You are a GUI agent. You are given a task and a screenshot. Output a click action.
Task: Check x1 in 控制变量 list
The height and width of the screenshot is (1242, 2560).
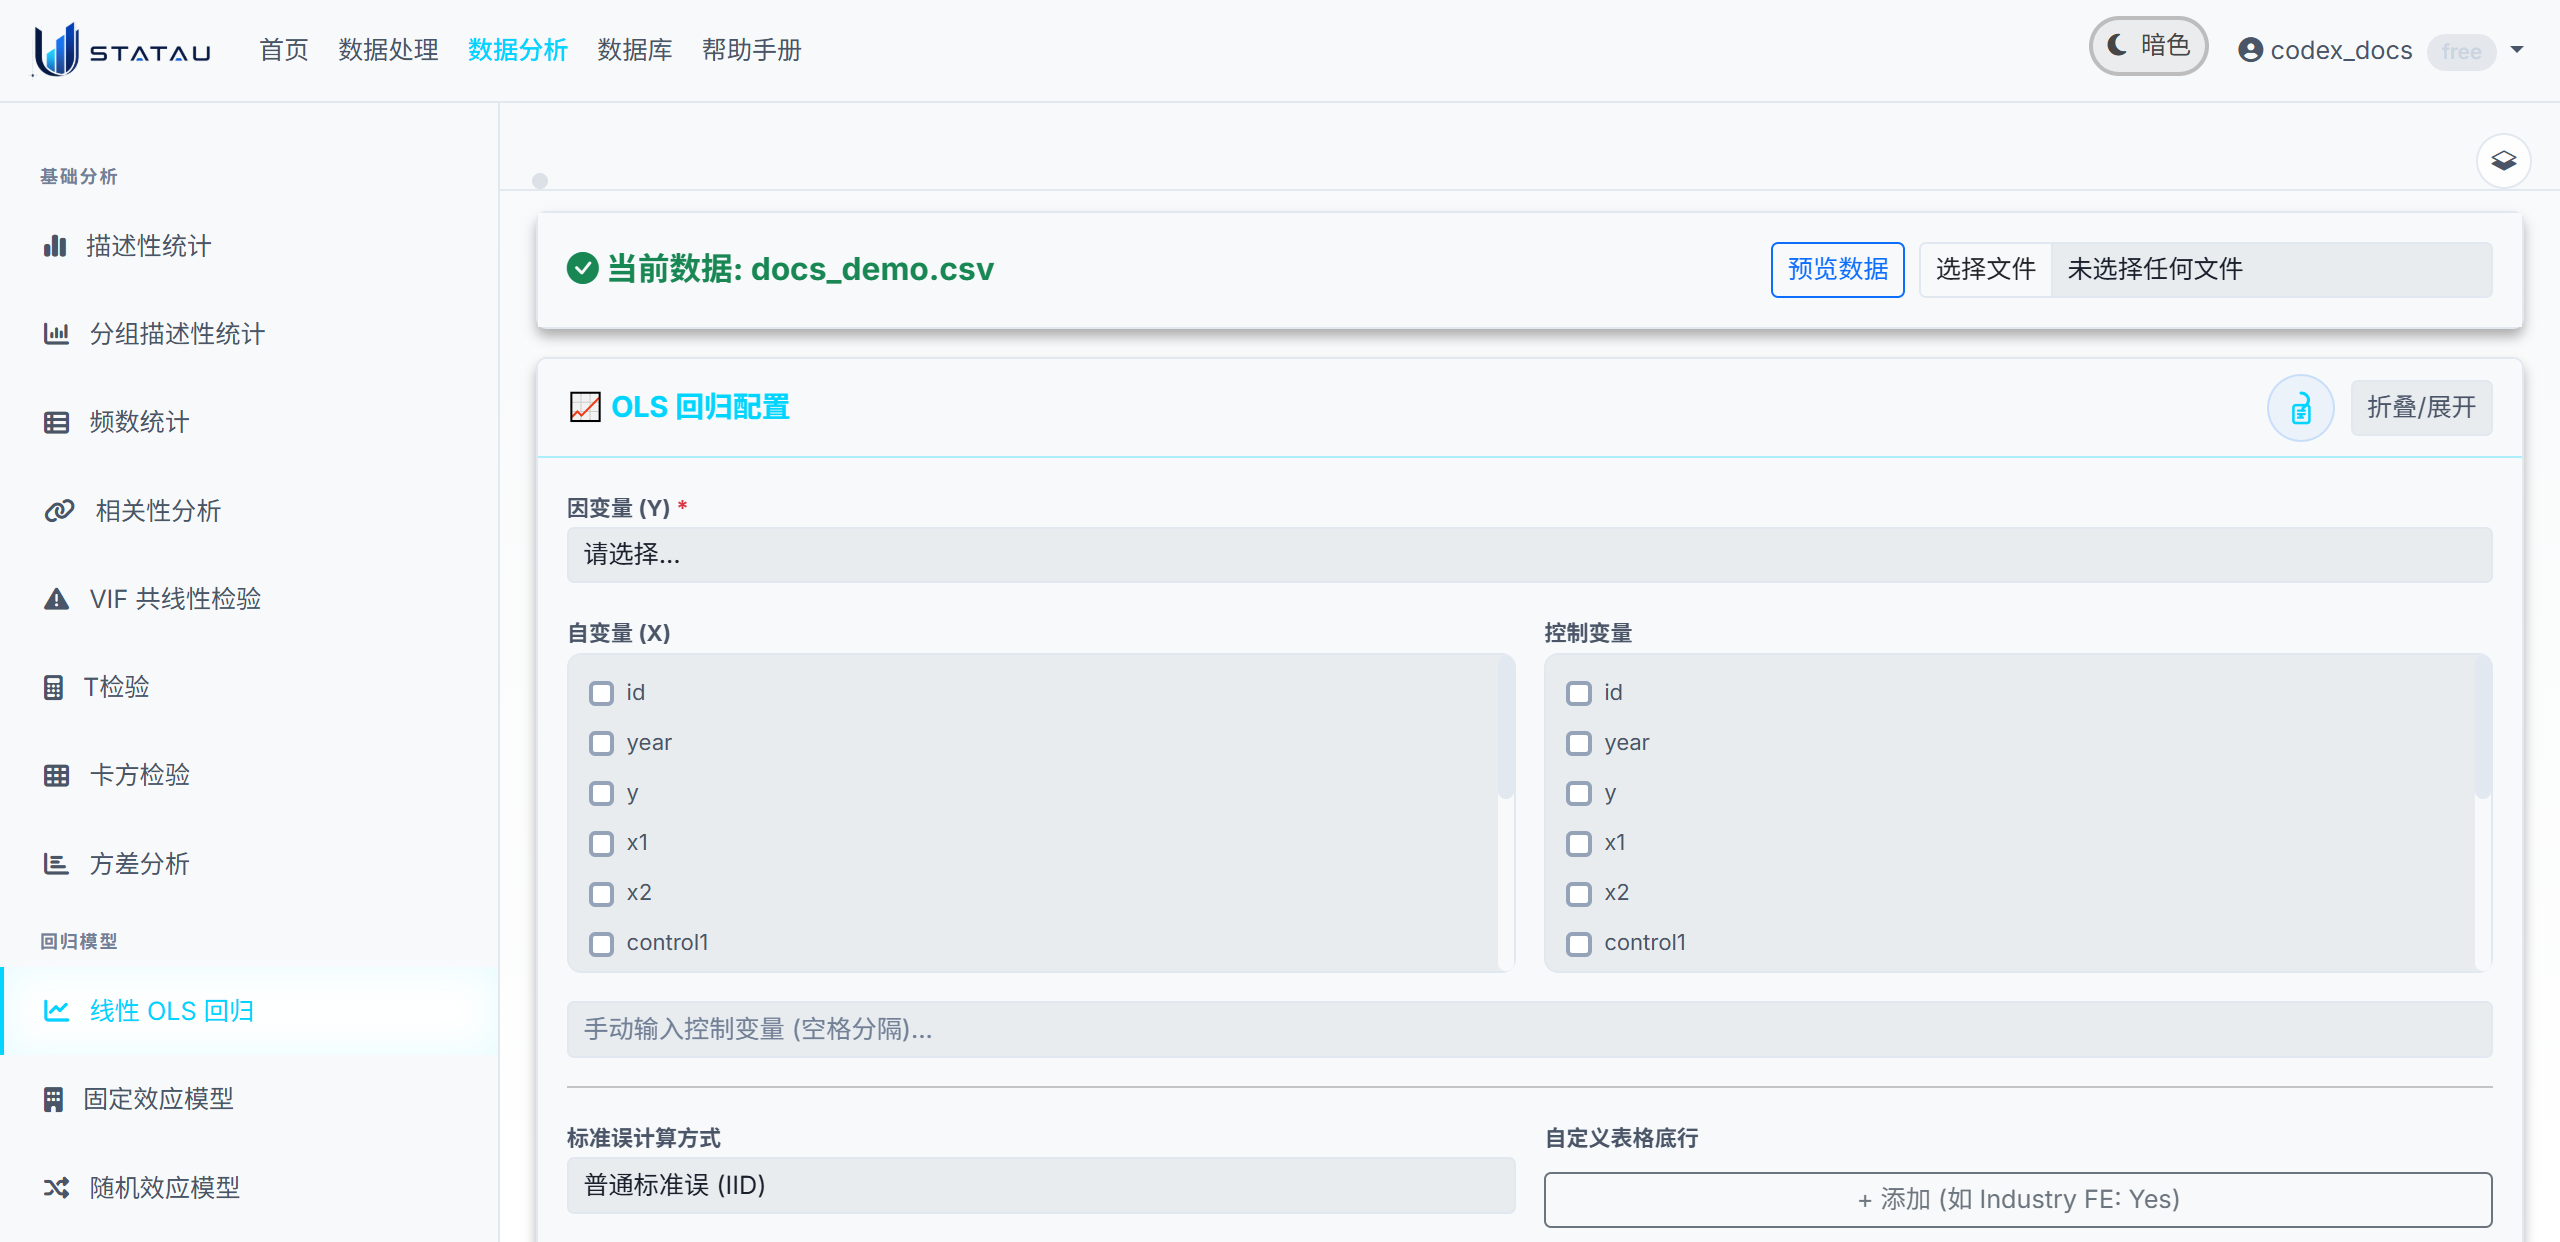[1579, 843]
